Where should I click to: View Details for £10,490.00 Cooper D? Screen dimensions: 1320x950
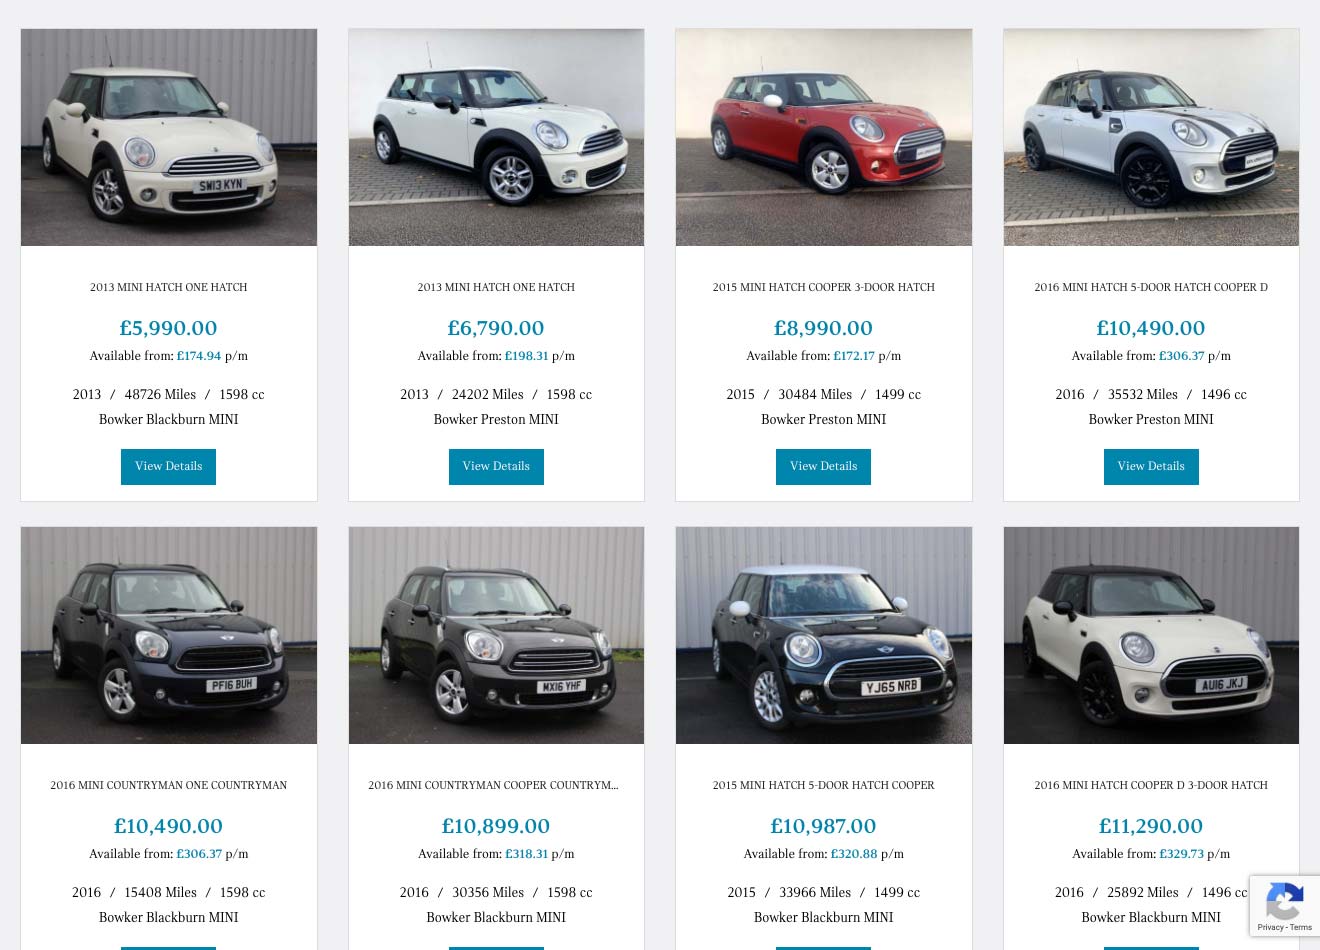[1151, 467]
